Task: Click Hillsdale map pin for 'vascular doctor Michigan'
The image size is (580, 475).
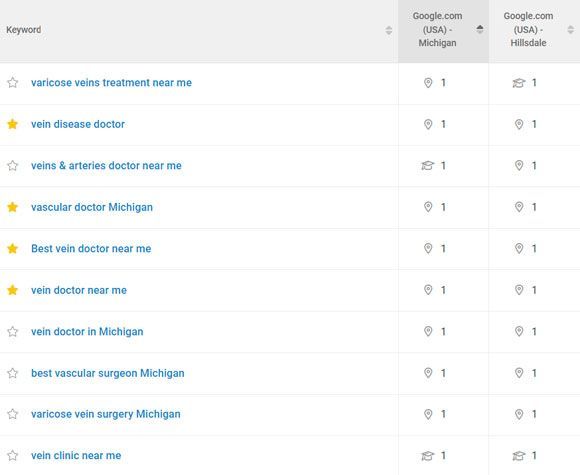Action: pos(519,207)
